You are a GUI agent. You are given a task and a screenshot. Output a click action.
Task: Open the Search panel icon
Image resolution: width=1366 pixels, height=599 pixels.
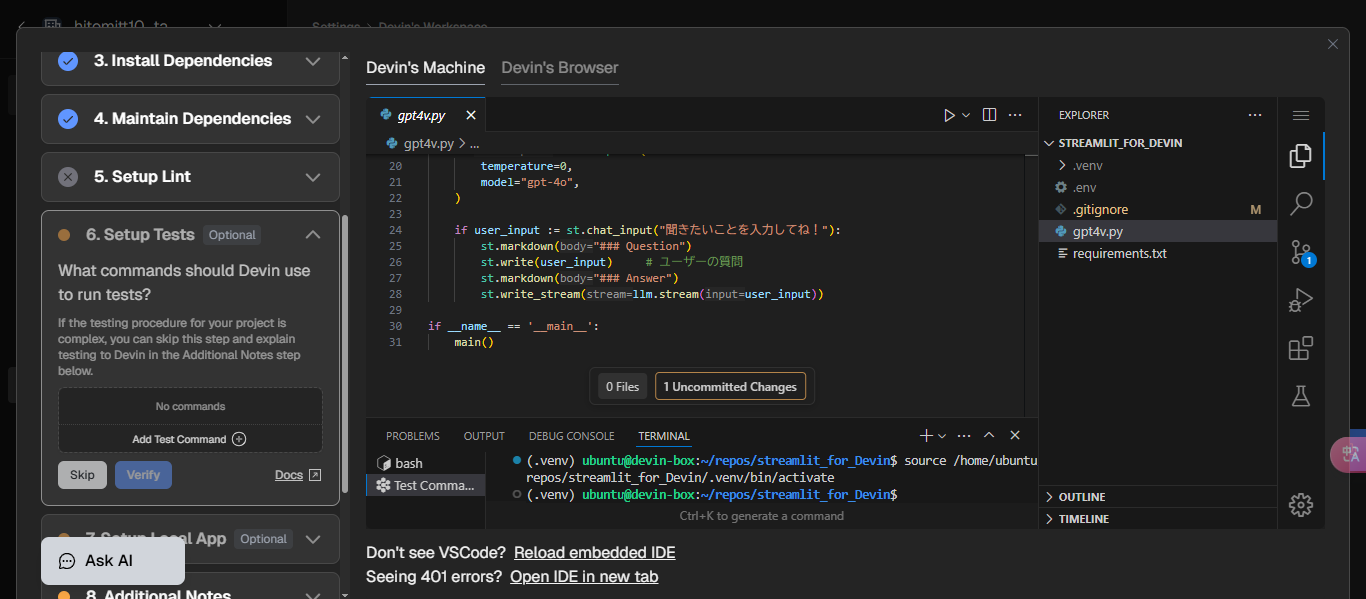click(1300, 203)
